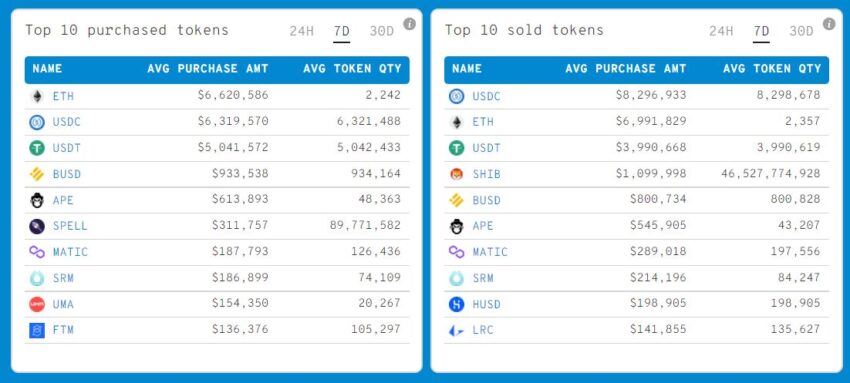Viewport: 850px width, 383px height.
Task: Click APE icon in sold tokens list
Action: [456, 226]
